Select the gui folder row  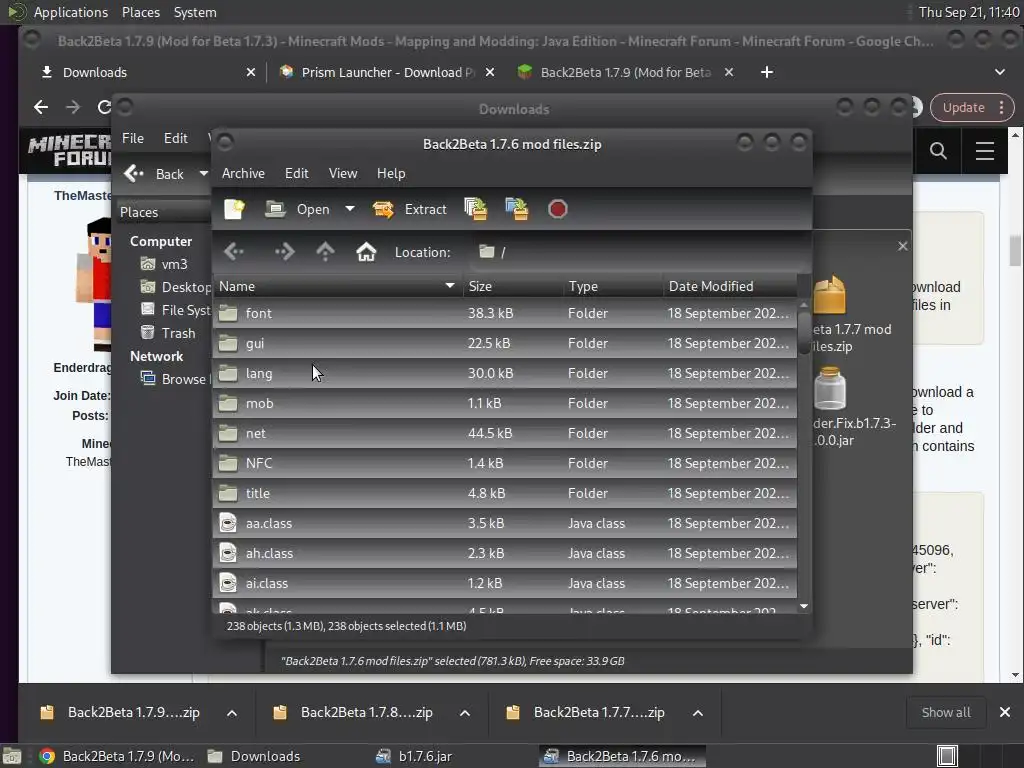click(x=504, y=343)
